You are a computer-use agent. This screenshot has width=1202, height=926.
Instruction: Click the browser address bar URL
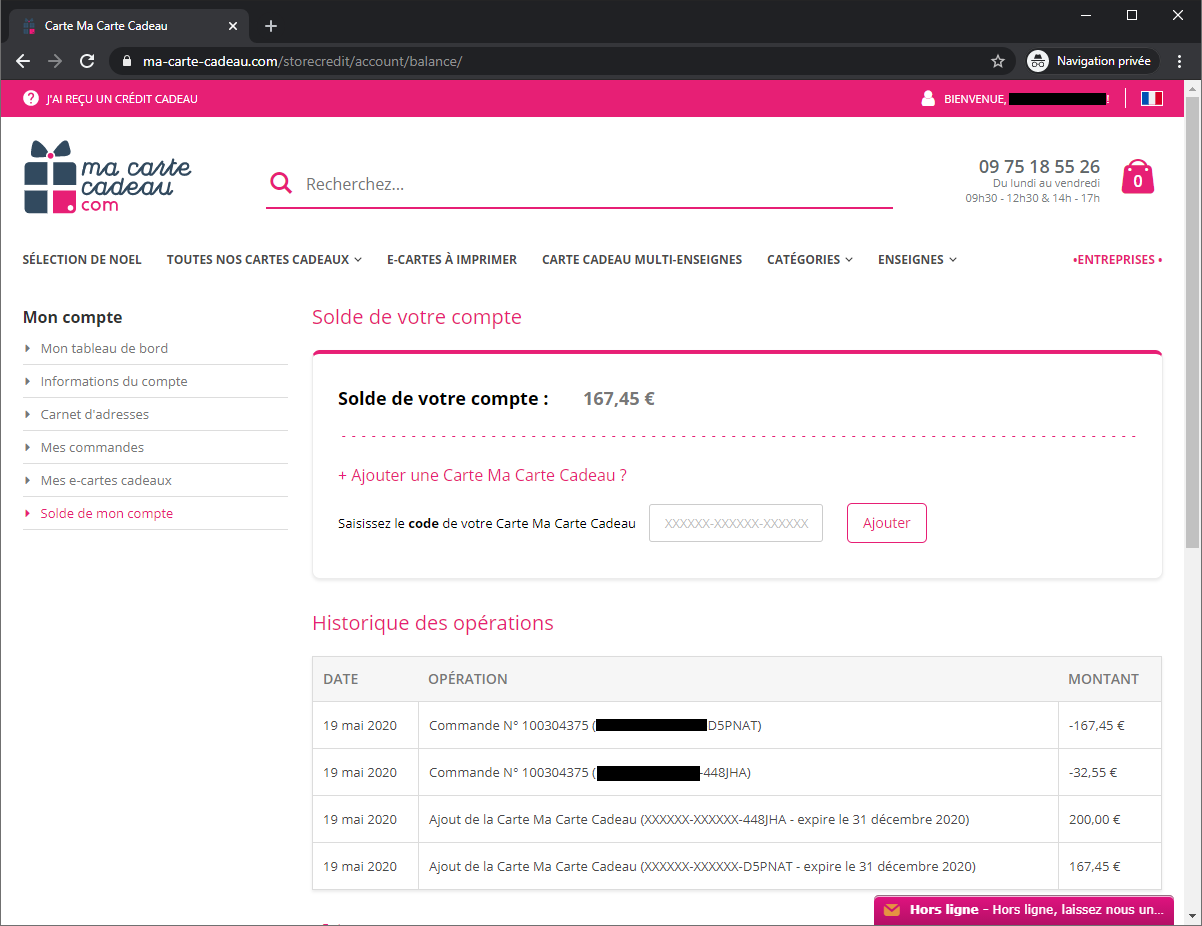[302, 61]
